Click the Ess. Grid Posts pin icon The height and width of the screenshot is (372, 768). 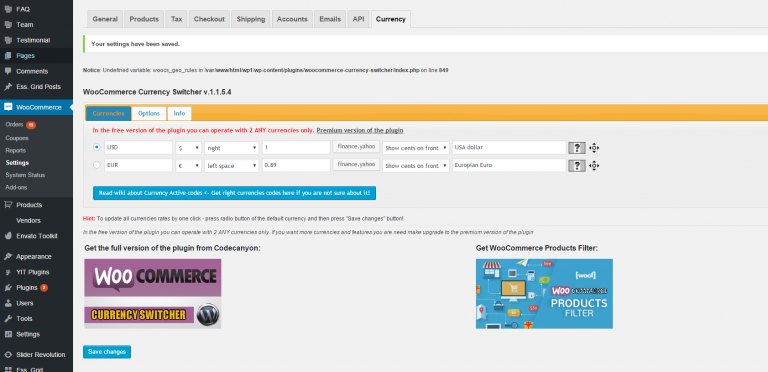click(8, 87)
